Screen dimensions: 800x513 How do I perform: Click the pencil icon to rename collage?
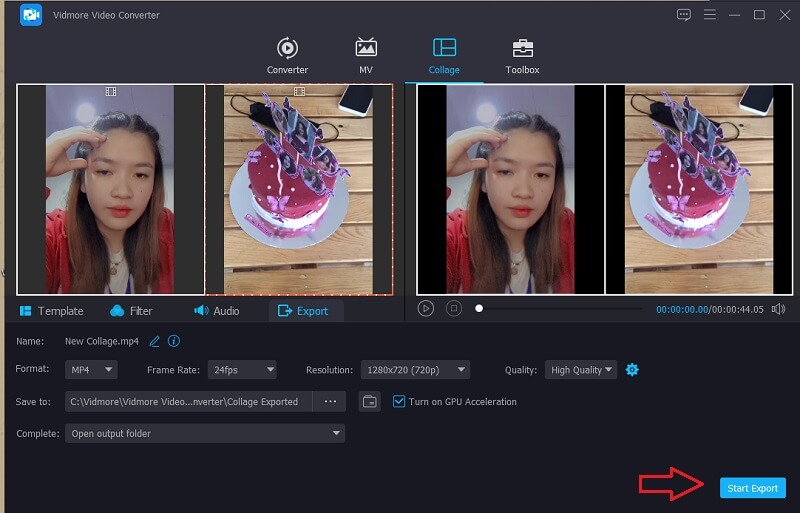coord(154,341)
